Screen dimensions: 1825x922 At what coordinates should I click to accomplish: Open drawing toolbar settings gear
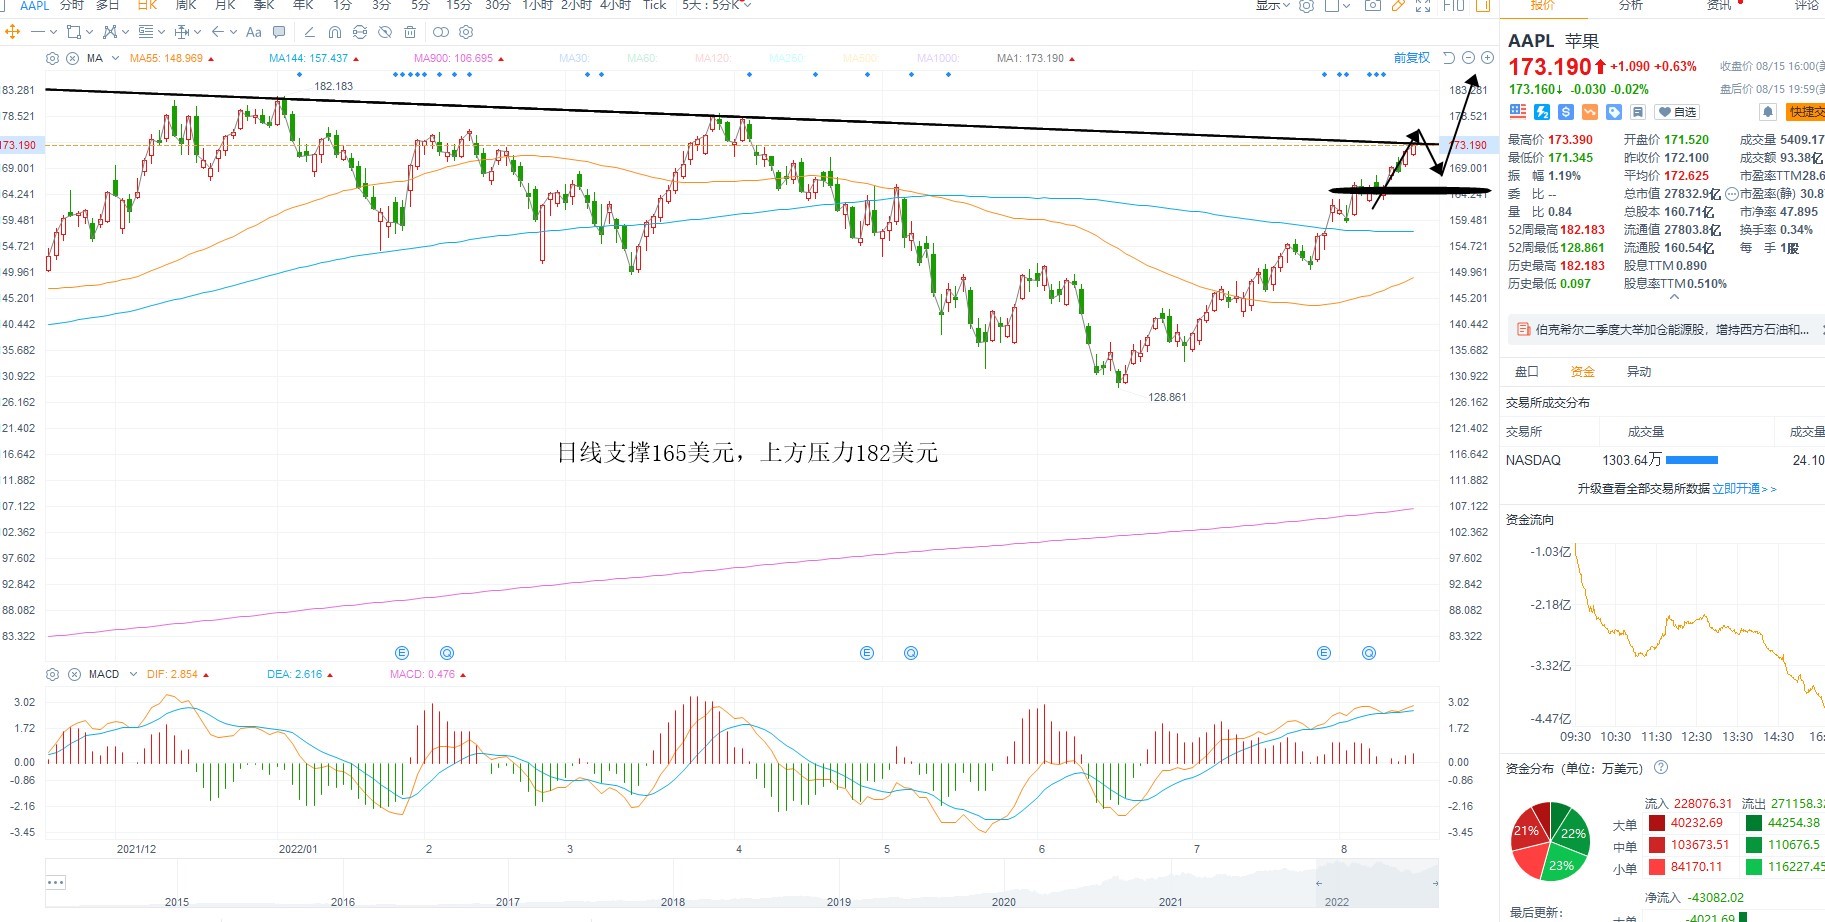coord(466,32)
